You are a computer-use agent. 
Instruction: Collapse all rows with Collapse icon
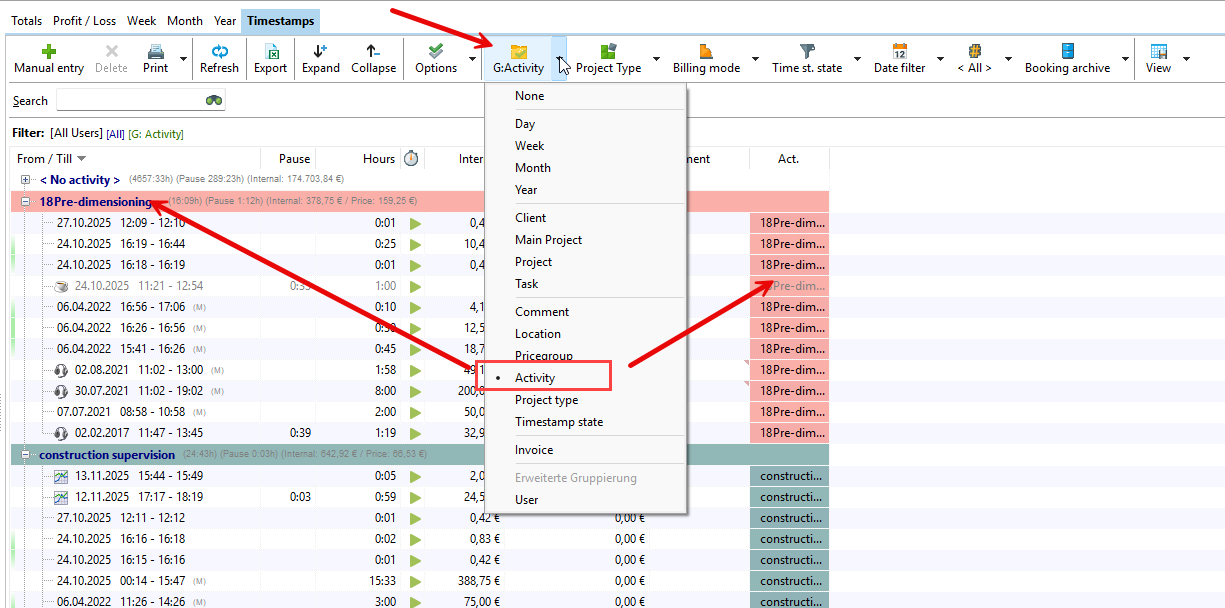(x=373, y=52)
